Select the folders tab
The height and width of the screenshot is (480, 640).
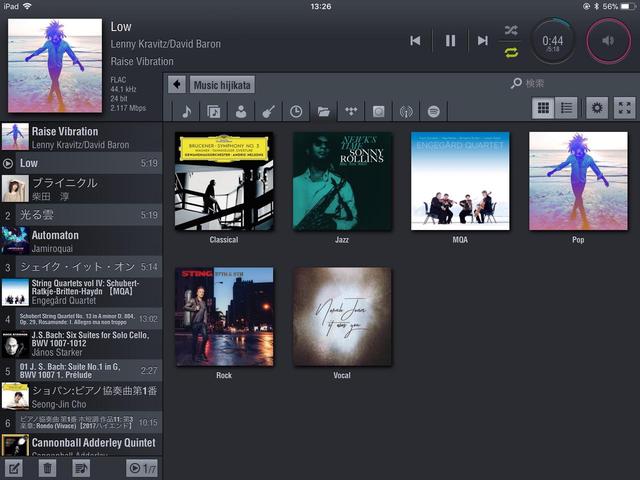324,111
